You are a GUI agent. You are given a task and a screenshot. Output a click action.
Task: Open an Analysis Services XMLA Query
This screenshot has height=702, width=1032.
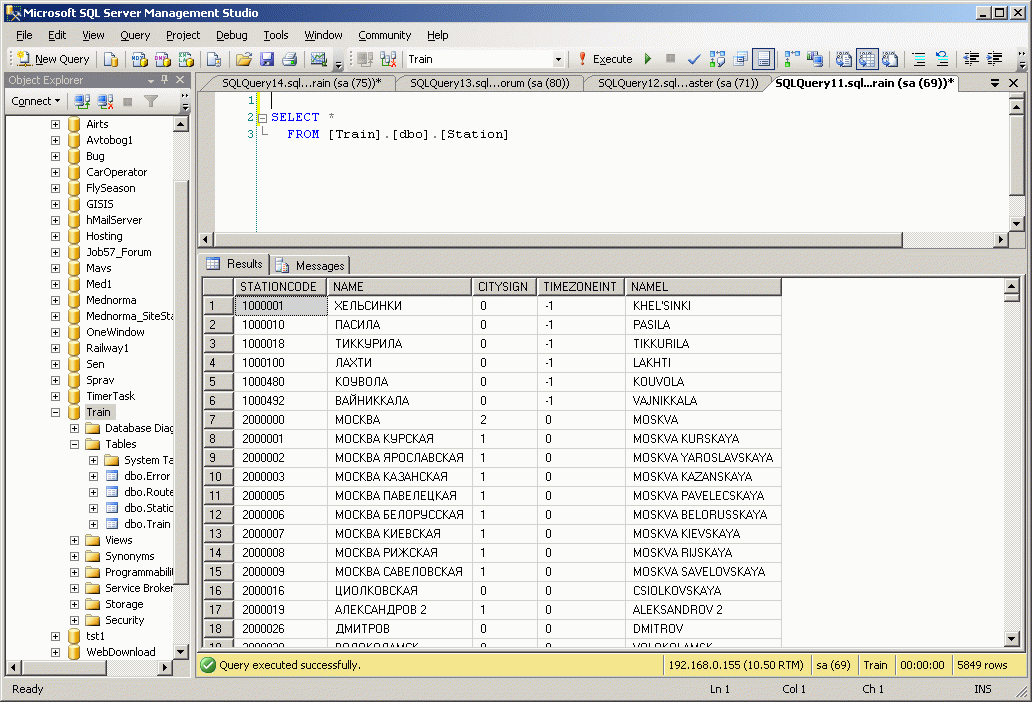coord(186,59)
